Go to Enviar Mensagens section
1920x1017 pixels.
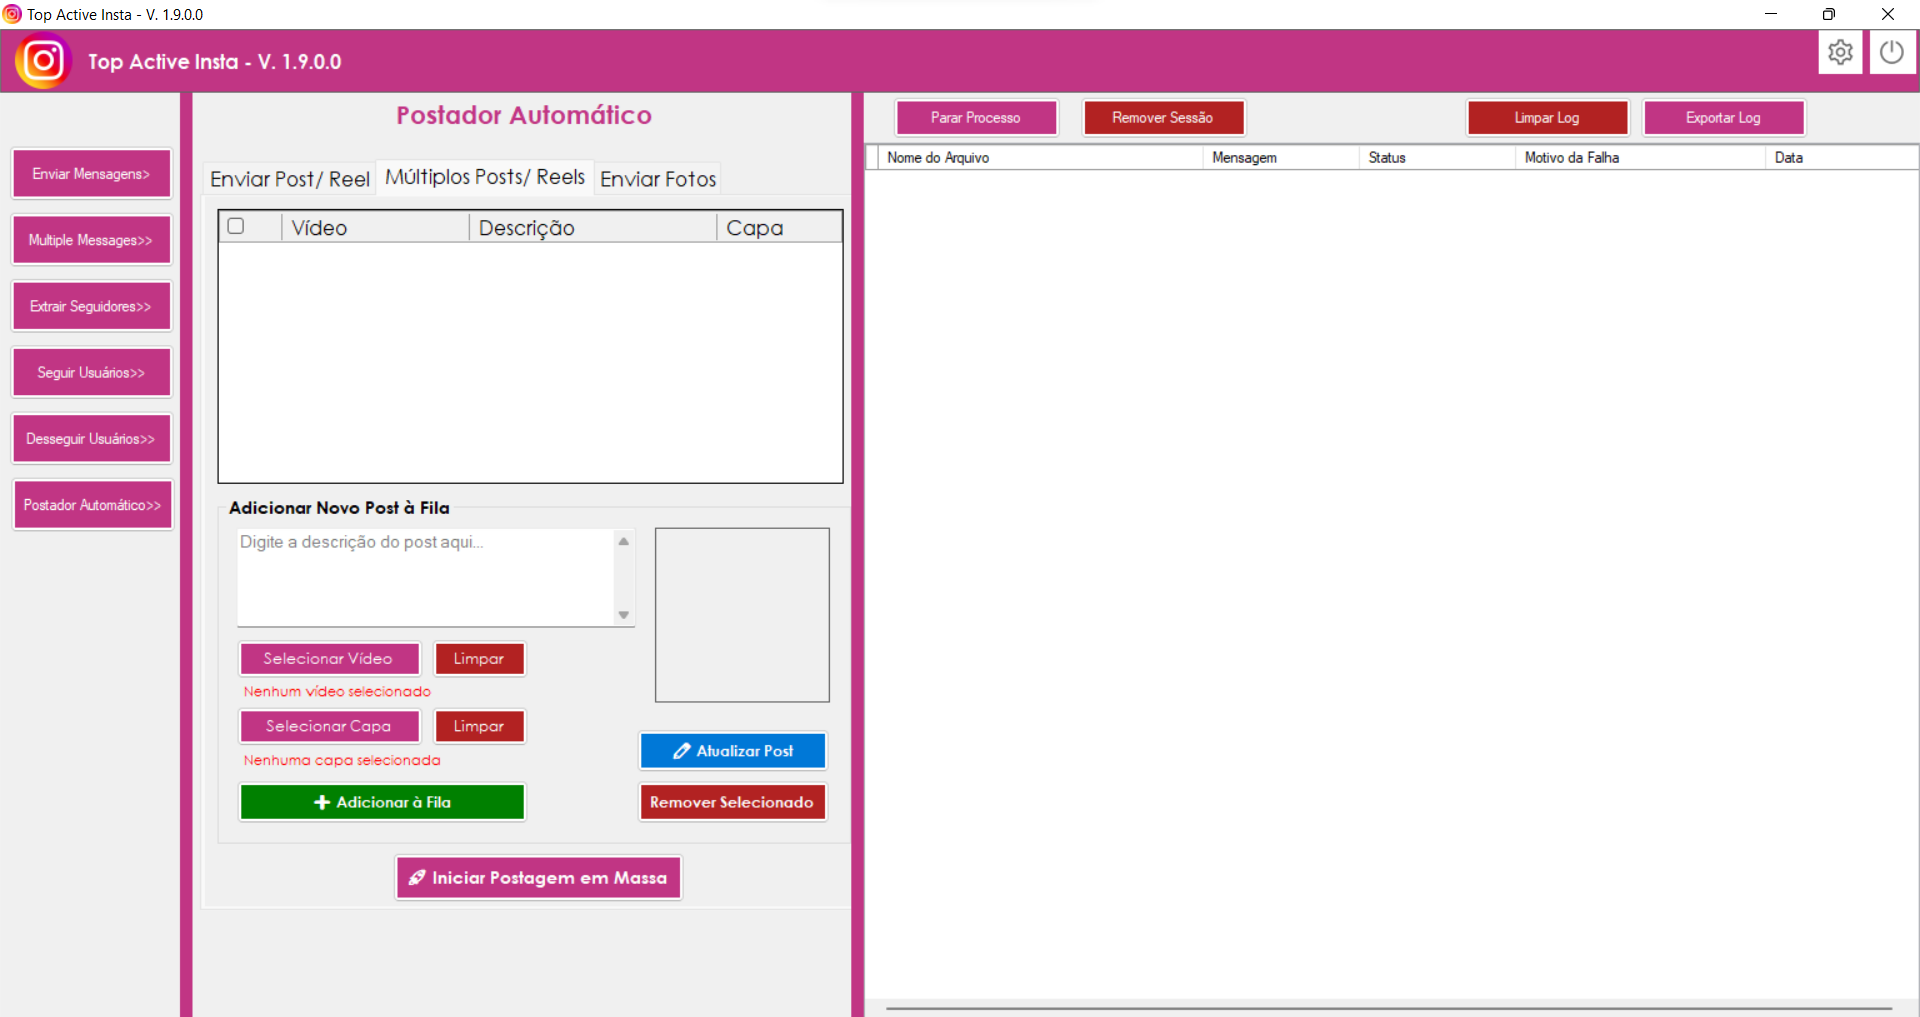(x=91, y=174)
